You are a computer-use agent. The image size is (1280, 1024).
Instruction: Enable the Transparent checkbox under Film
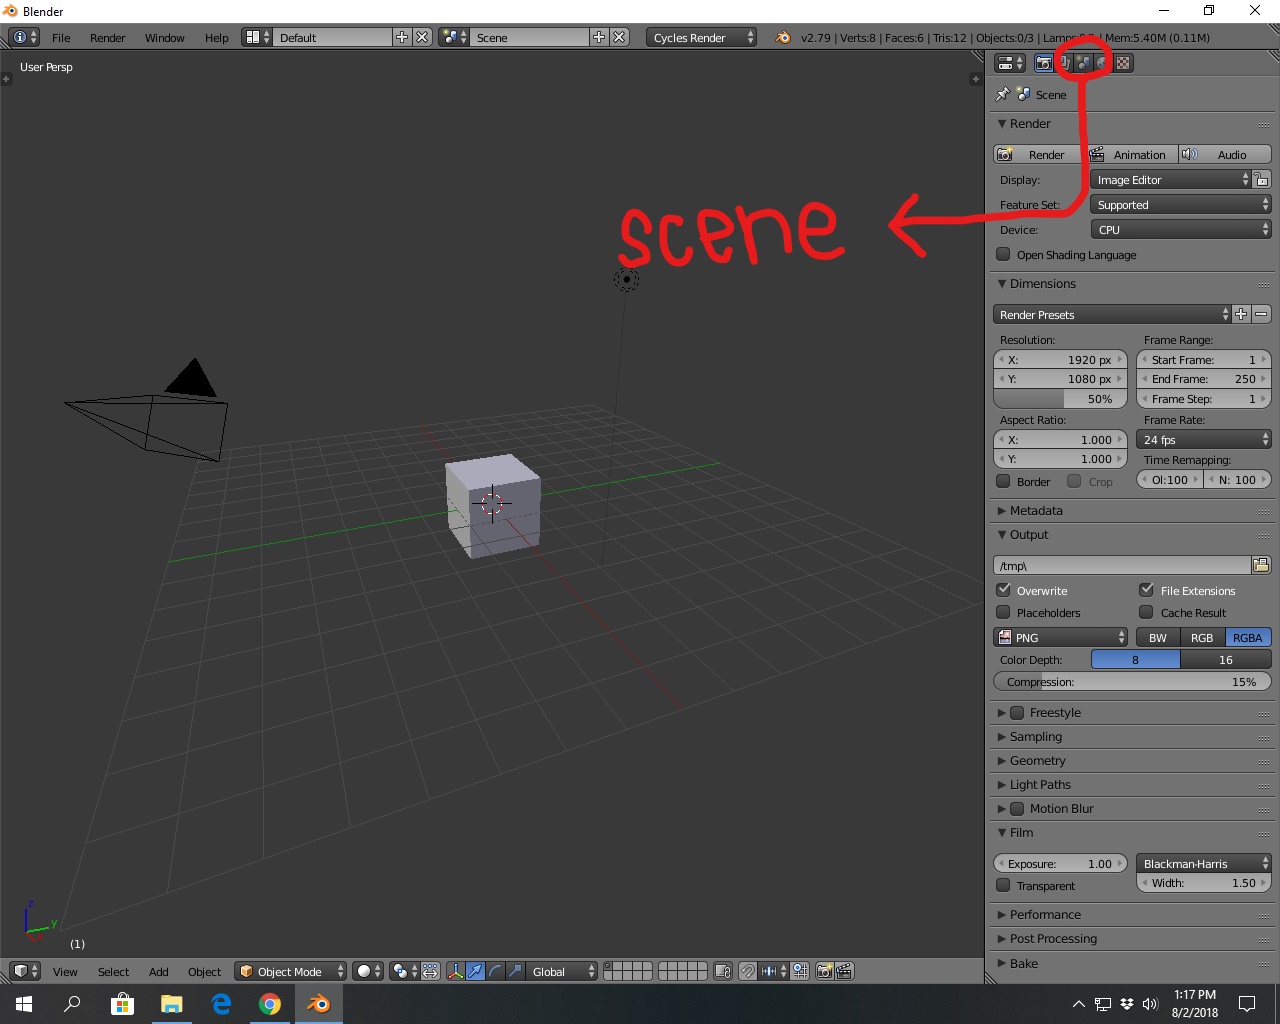pyautogui.click(x=1003, y=886)
